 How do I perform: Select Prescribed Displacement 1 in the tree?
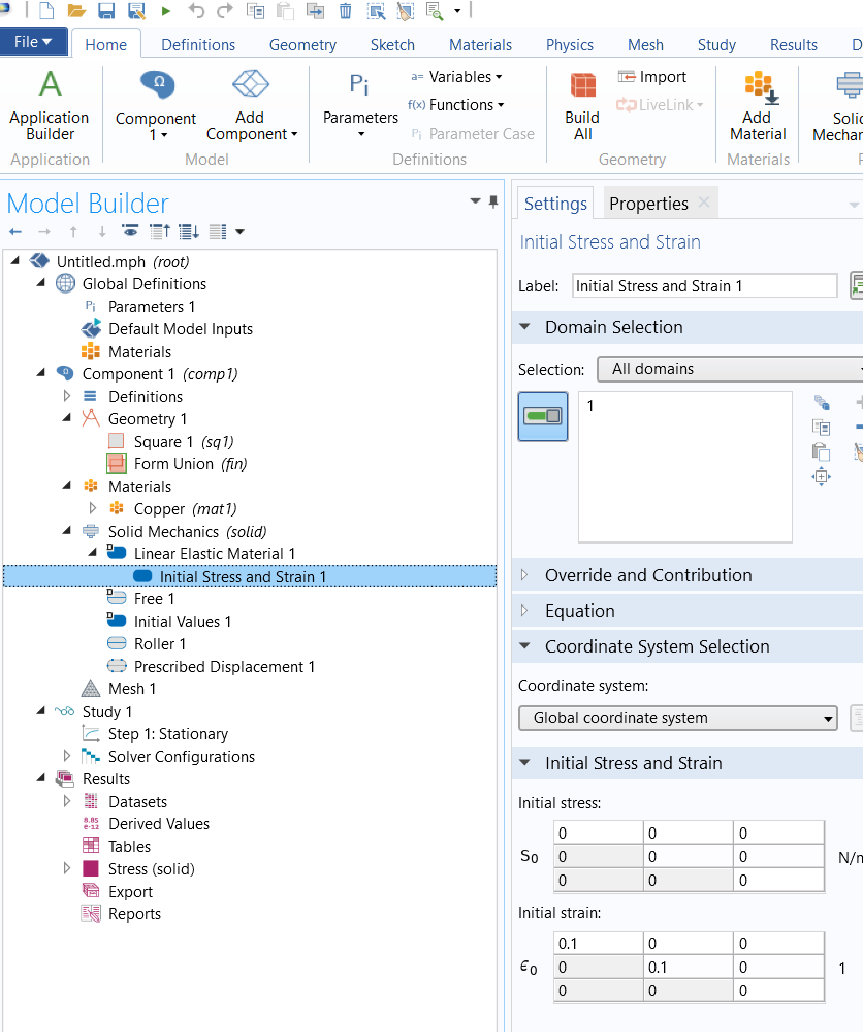(224, 667)
